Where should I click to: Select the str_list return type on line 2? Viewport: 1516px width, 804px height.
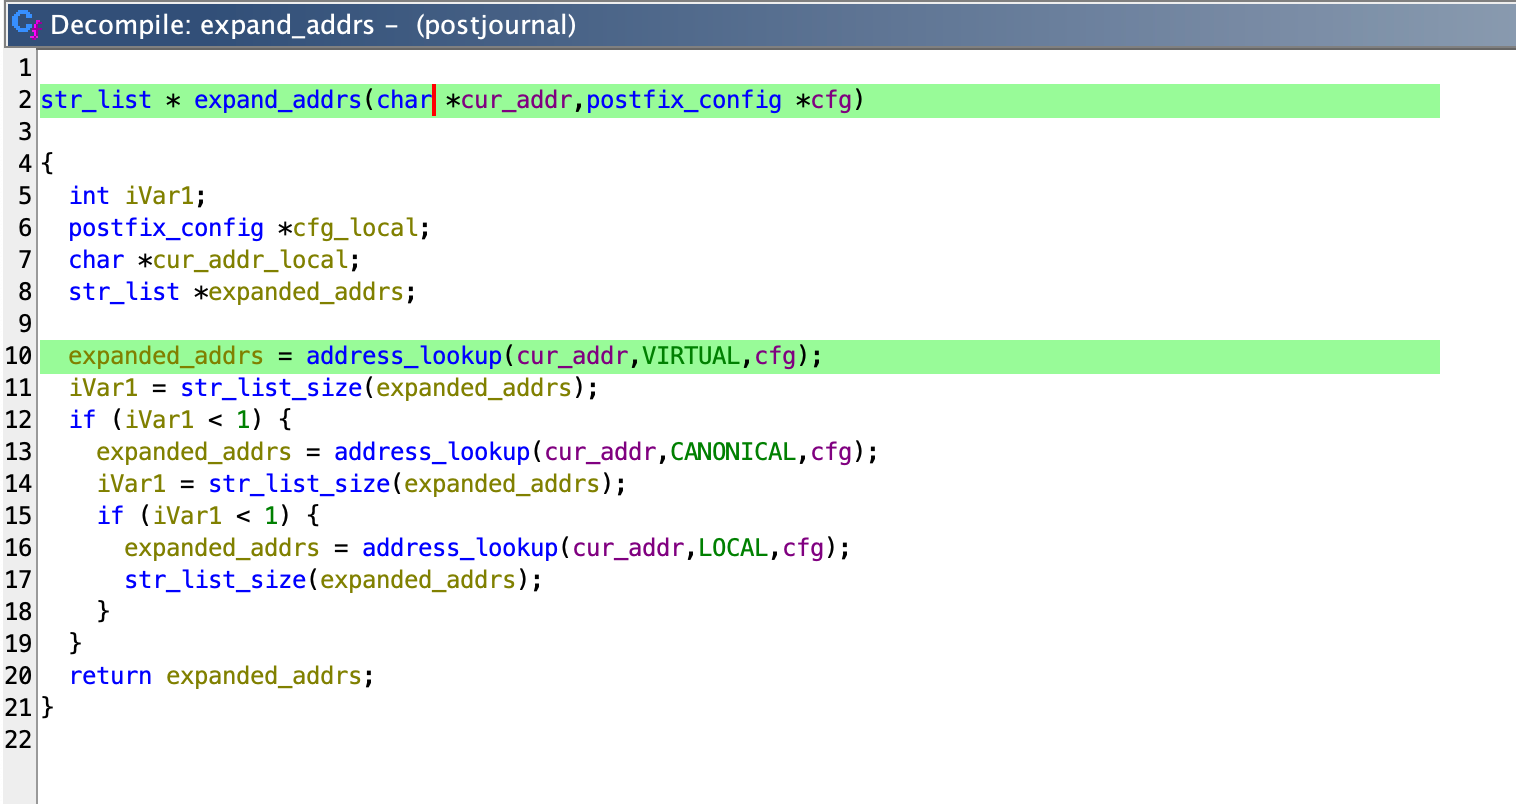(x=96, y=100)
